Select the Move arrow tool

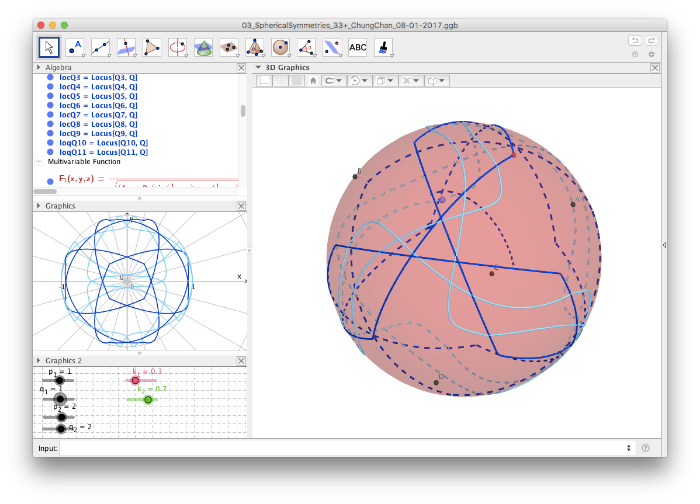click(49, 47)
